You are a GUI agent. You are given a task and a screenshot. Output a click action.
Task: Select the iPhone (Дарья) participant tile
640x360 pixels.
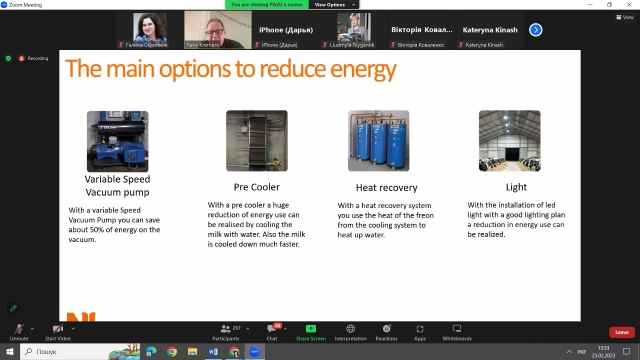[286, 30]
